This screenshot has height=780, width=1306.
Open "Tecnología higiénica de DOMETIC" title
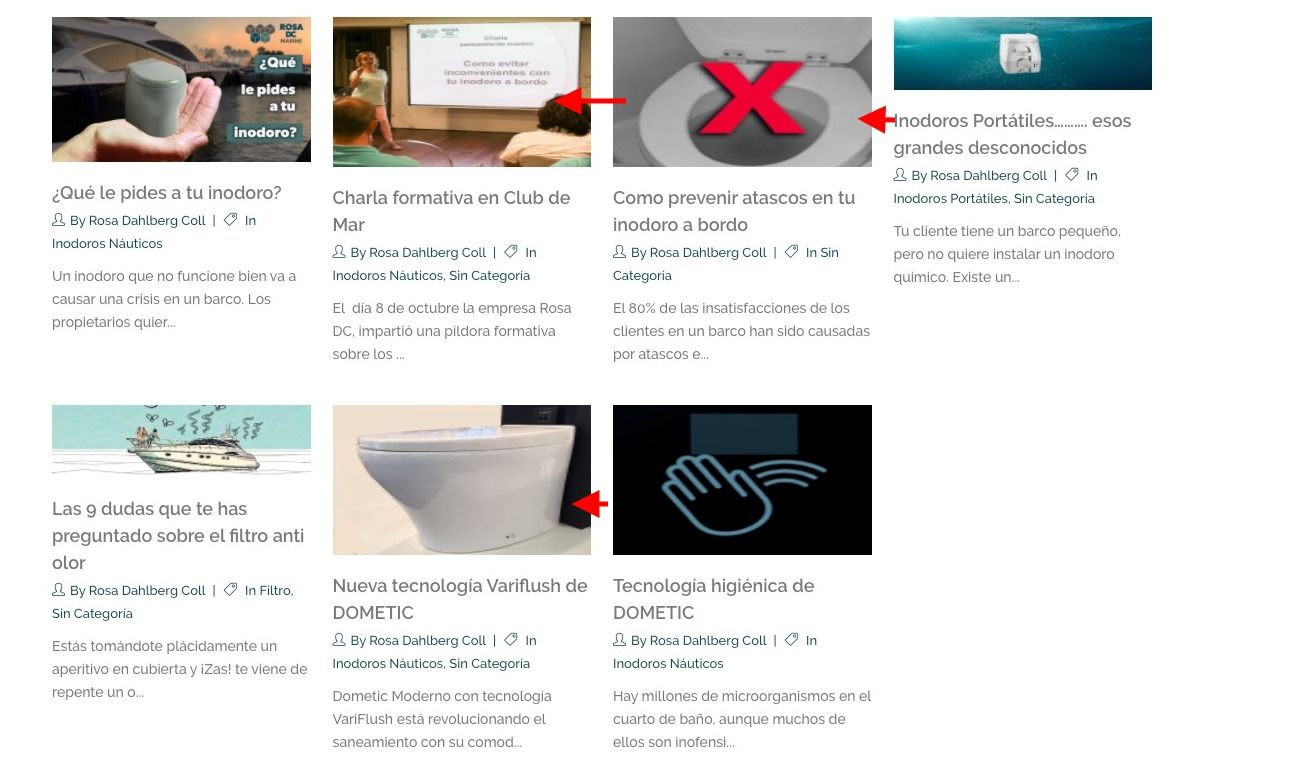pyautogui.click(x=713, y=599)
